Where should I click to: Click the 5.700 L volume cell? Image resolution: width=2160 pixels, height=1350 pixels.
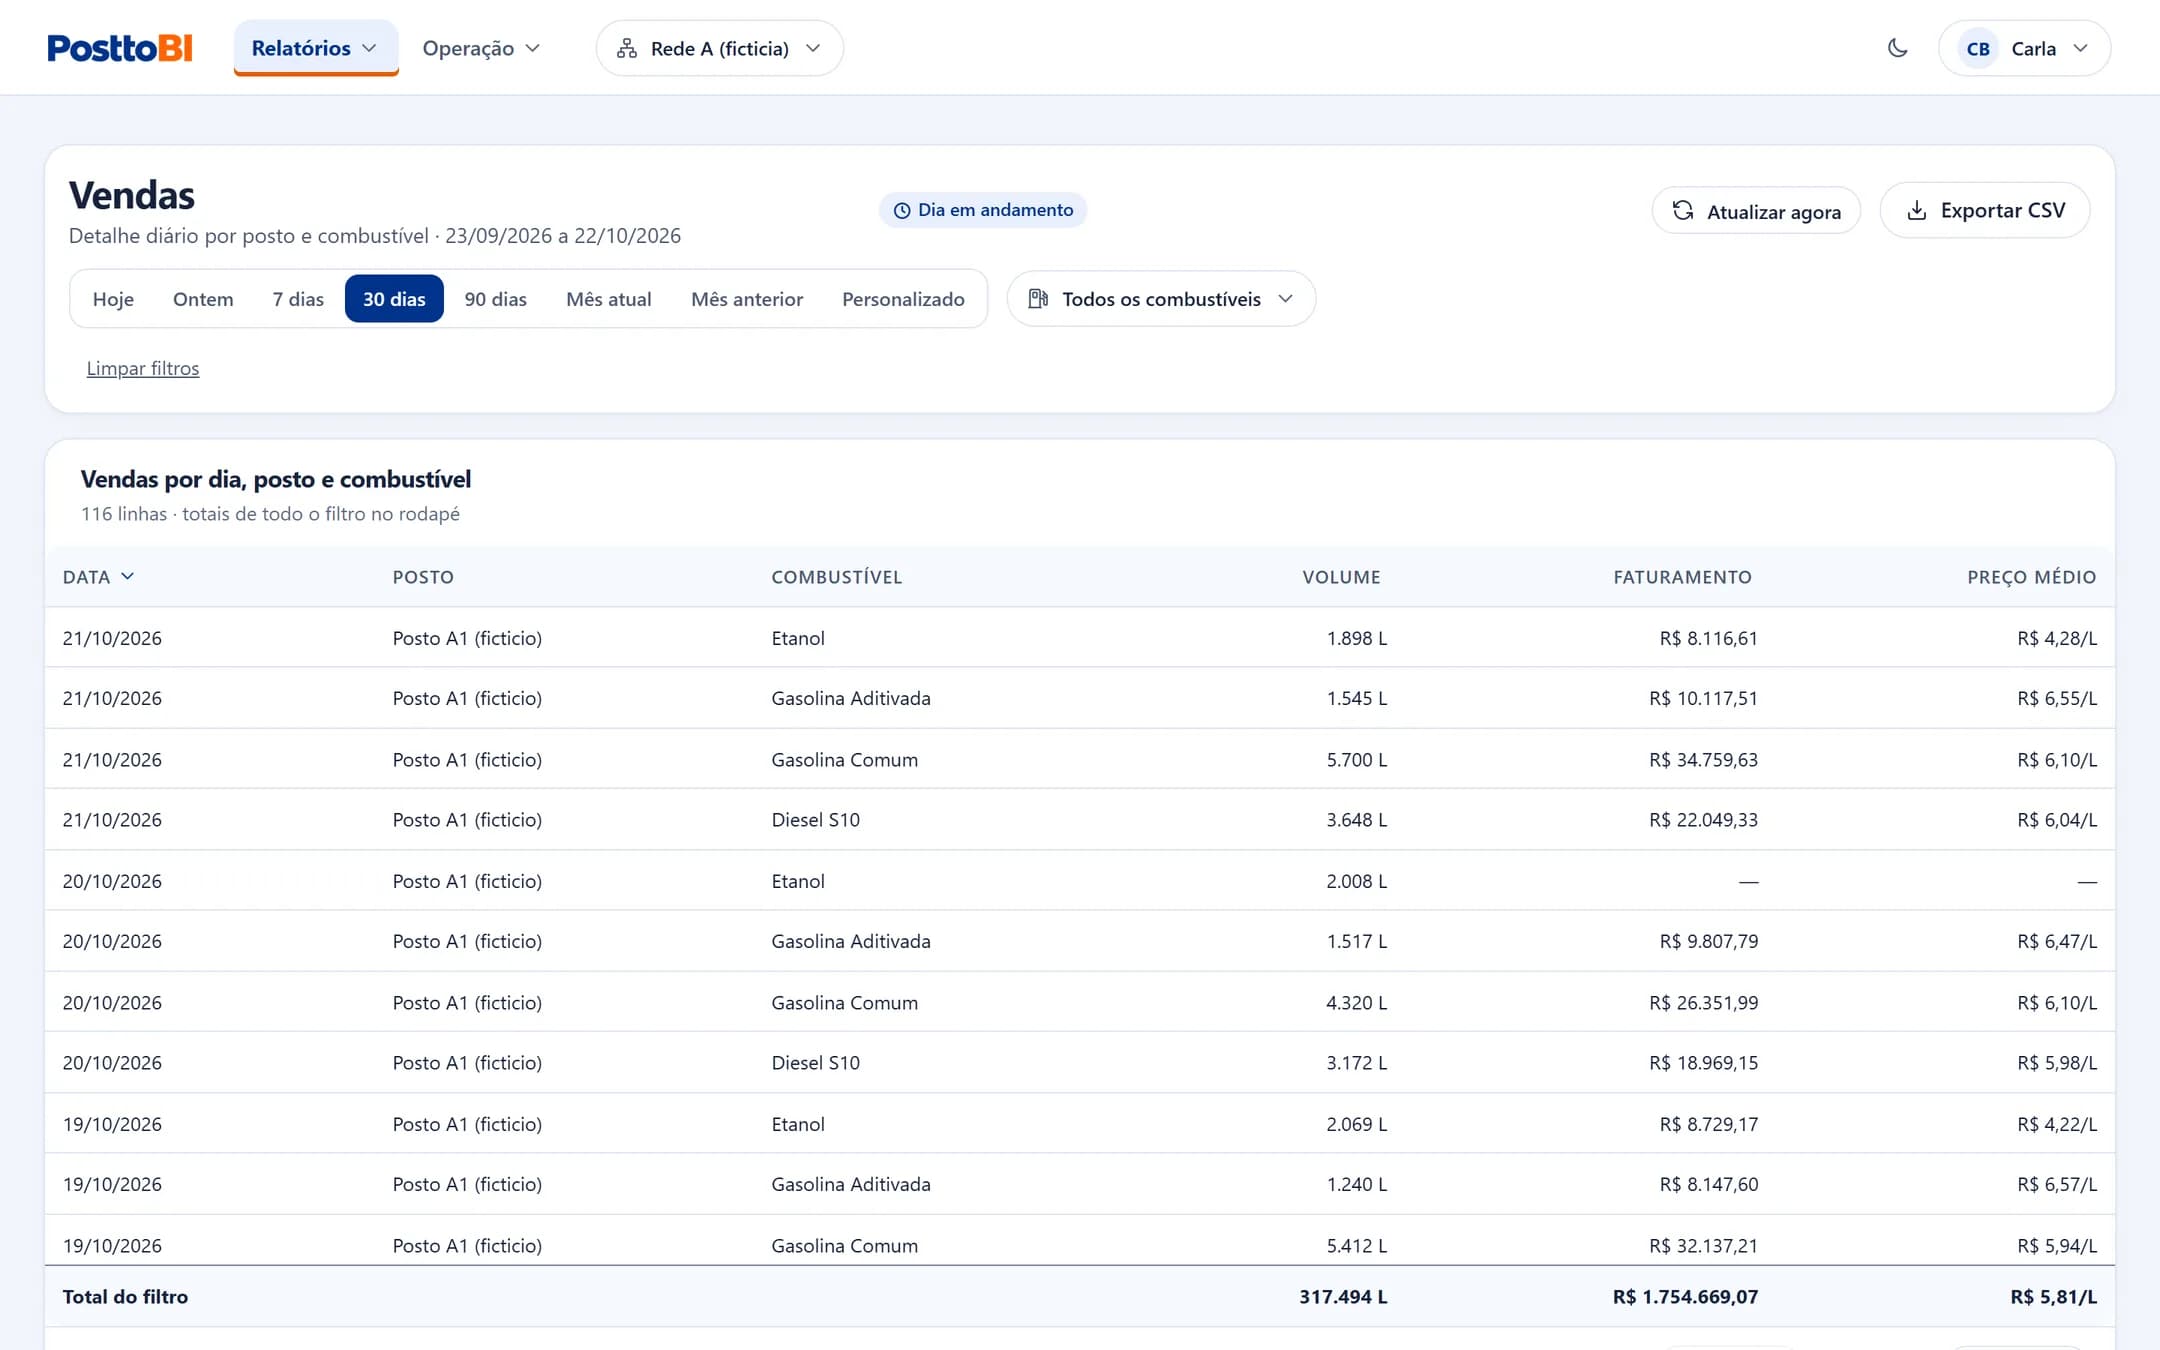[1356, 760]
